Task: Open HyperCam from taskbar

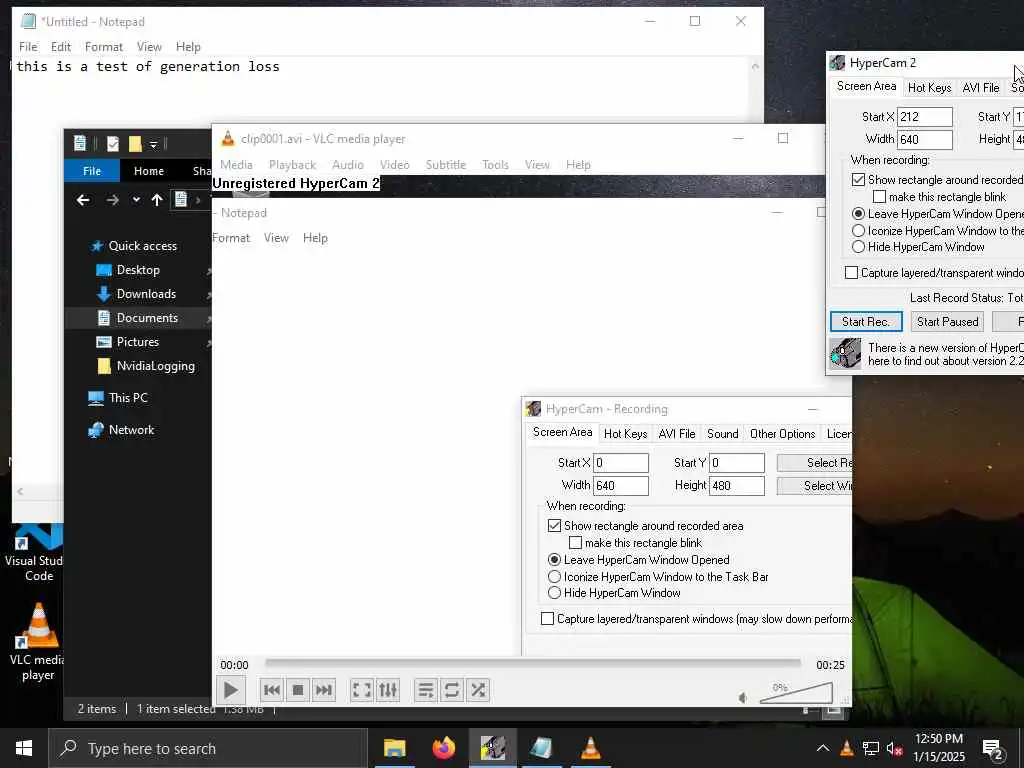Action: [492, 748]
